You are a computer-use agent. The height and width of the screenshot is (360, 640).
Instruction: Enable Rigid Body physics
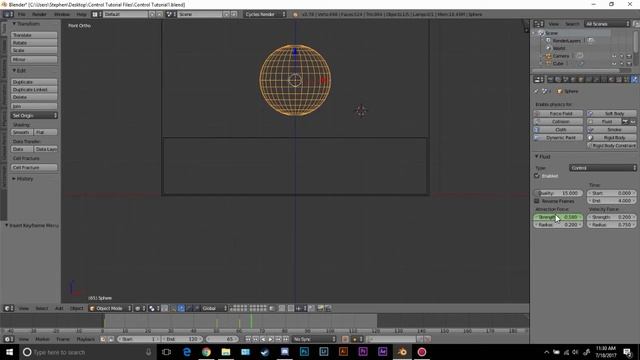[611, 138]
